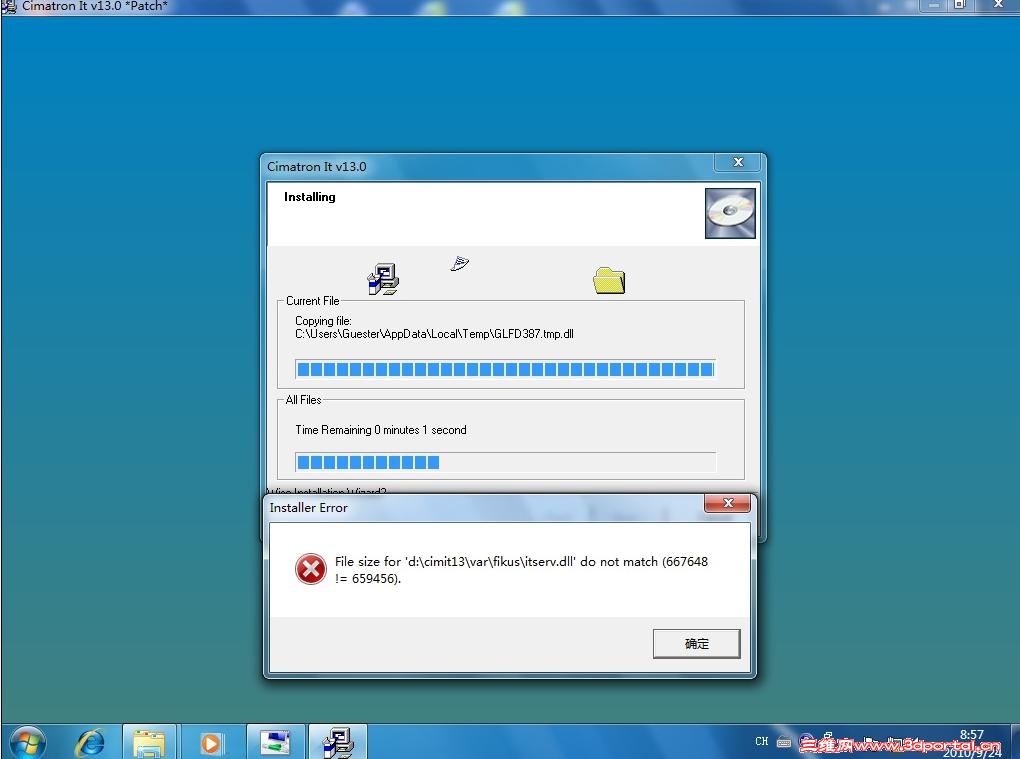Click the Time Remaining text
Image resolution: width=1020 pixels, height=759 pixels.
[x=381, y=430]
